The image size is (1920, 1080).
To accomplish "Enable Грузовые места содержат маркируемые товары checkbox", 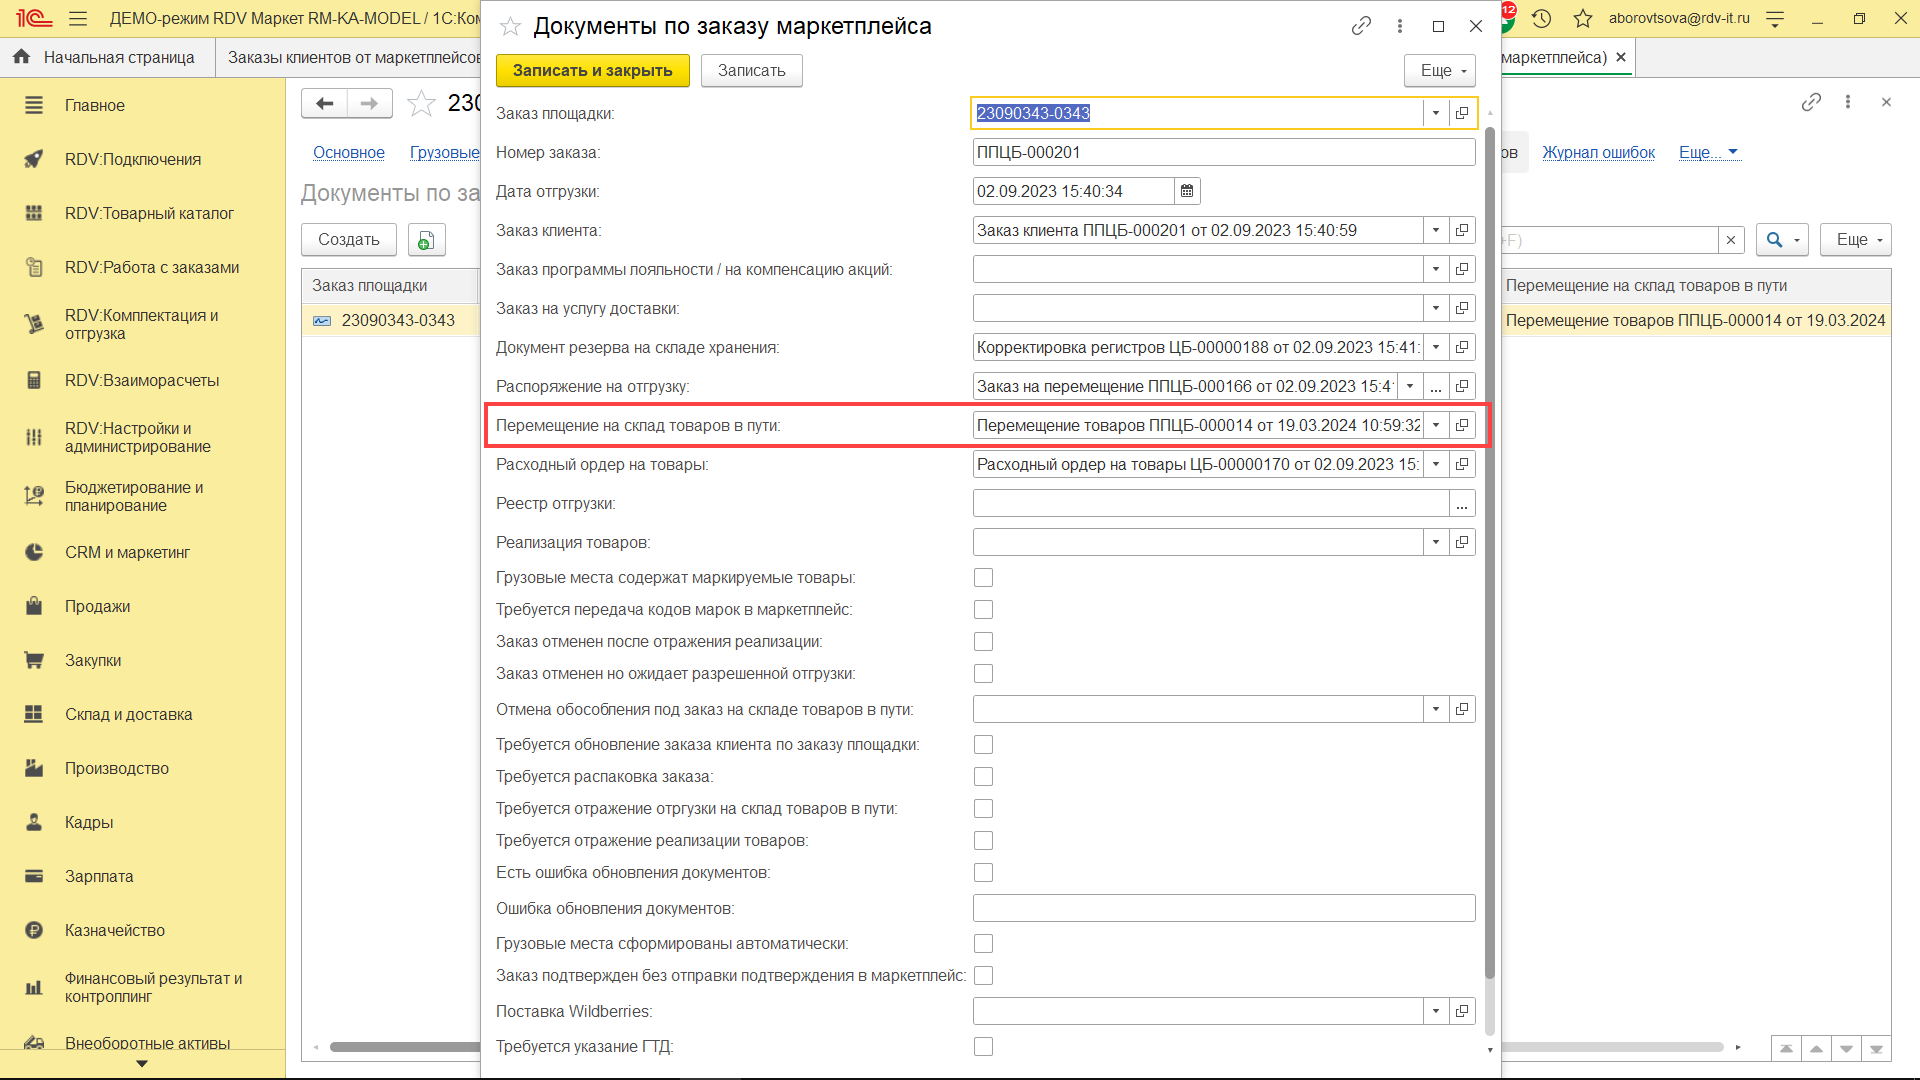I will pos(983,578).
